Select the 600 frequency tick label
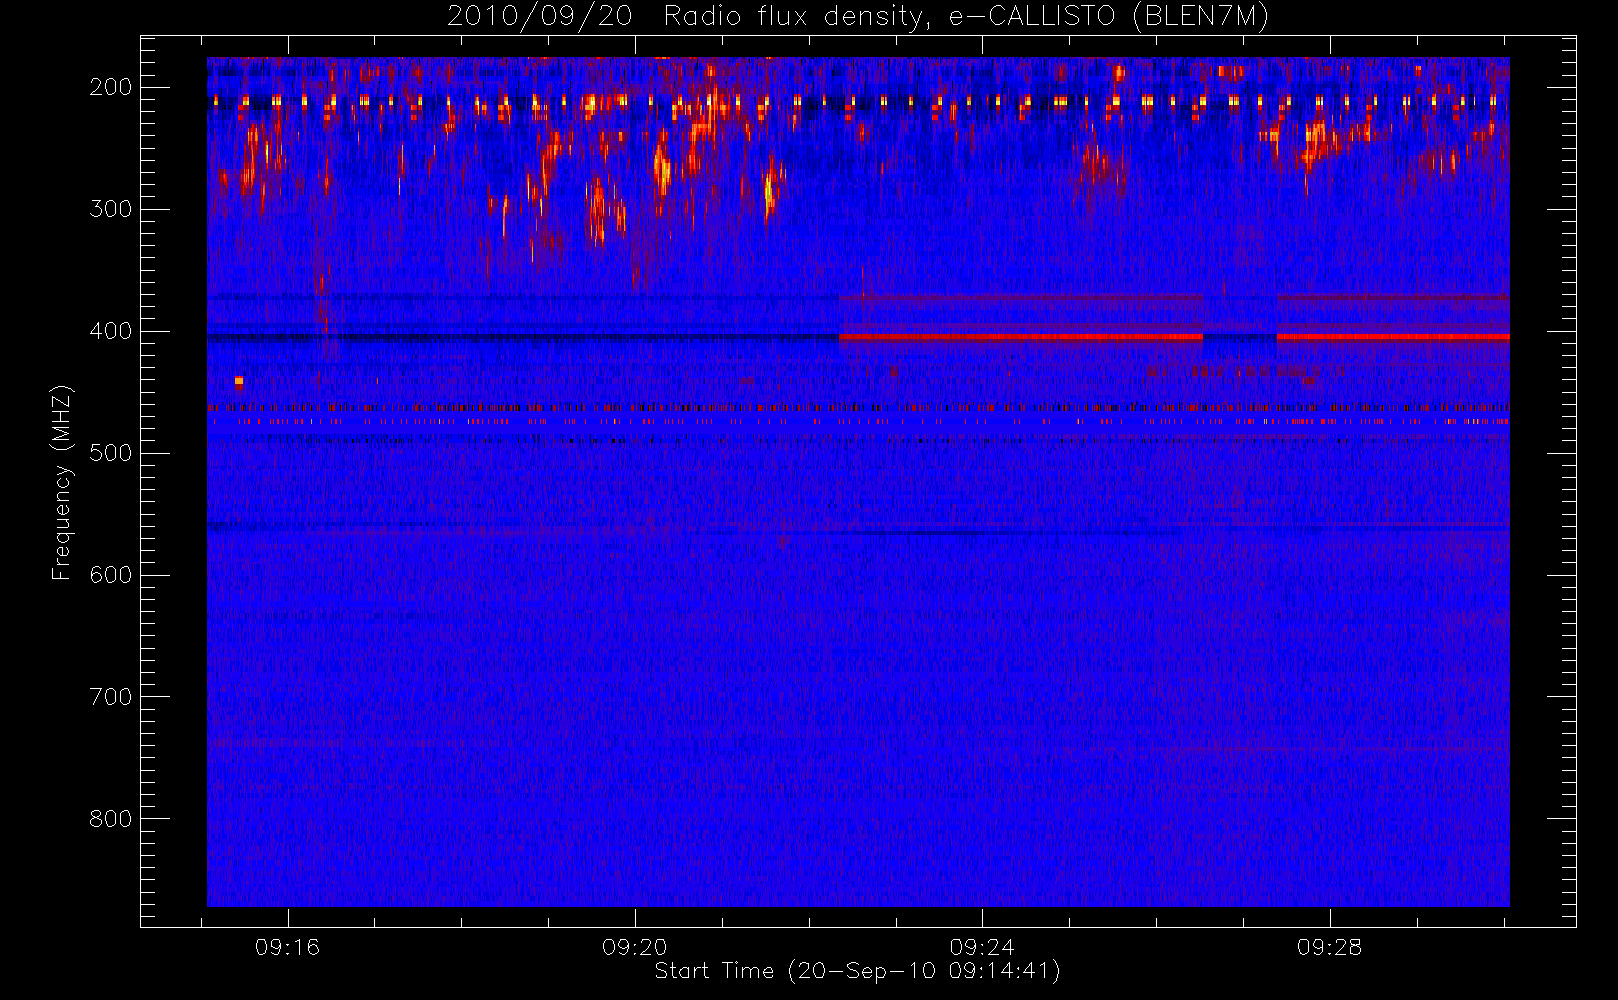Screen dimensions: 1618x1000 110,575
